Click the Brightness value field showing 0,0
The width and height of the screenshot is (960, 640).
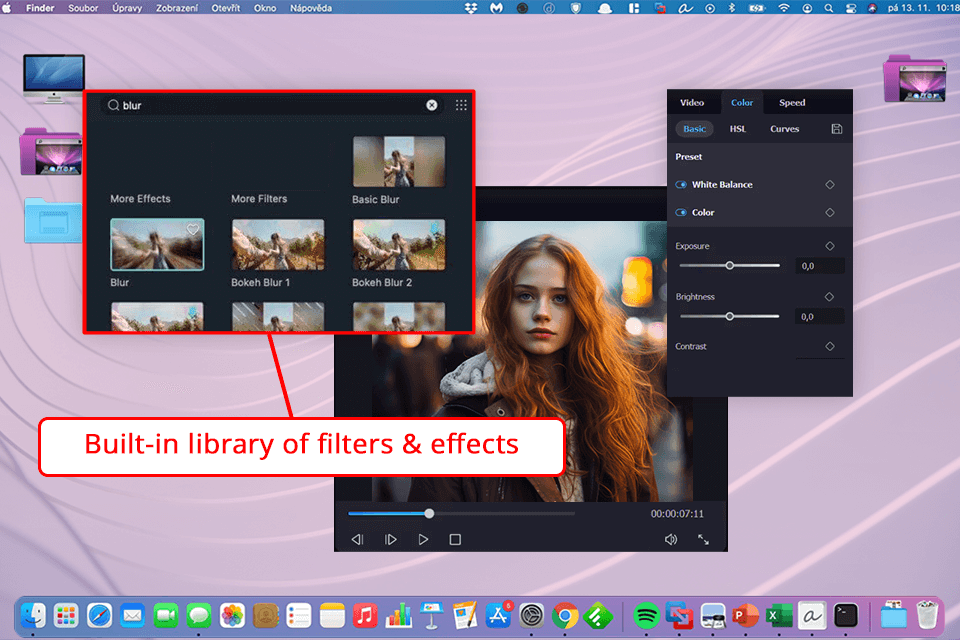[x=820, y=317]
